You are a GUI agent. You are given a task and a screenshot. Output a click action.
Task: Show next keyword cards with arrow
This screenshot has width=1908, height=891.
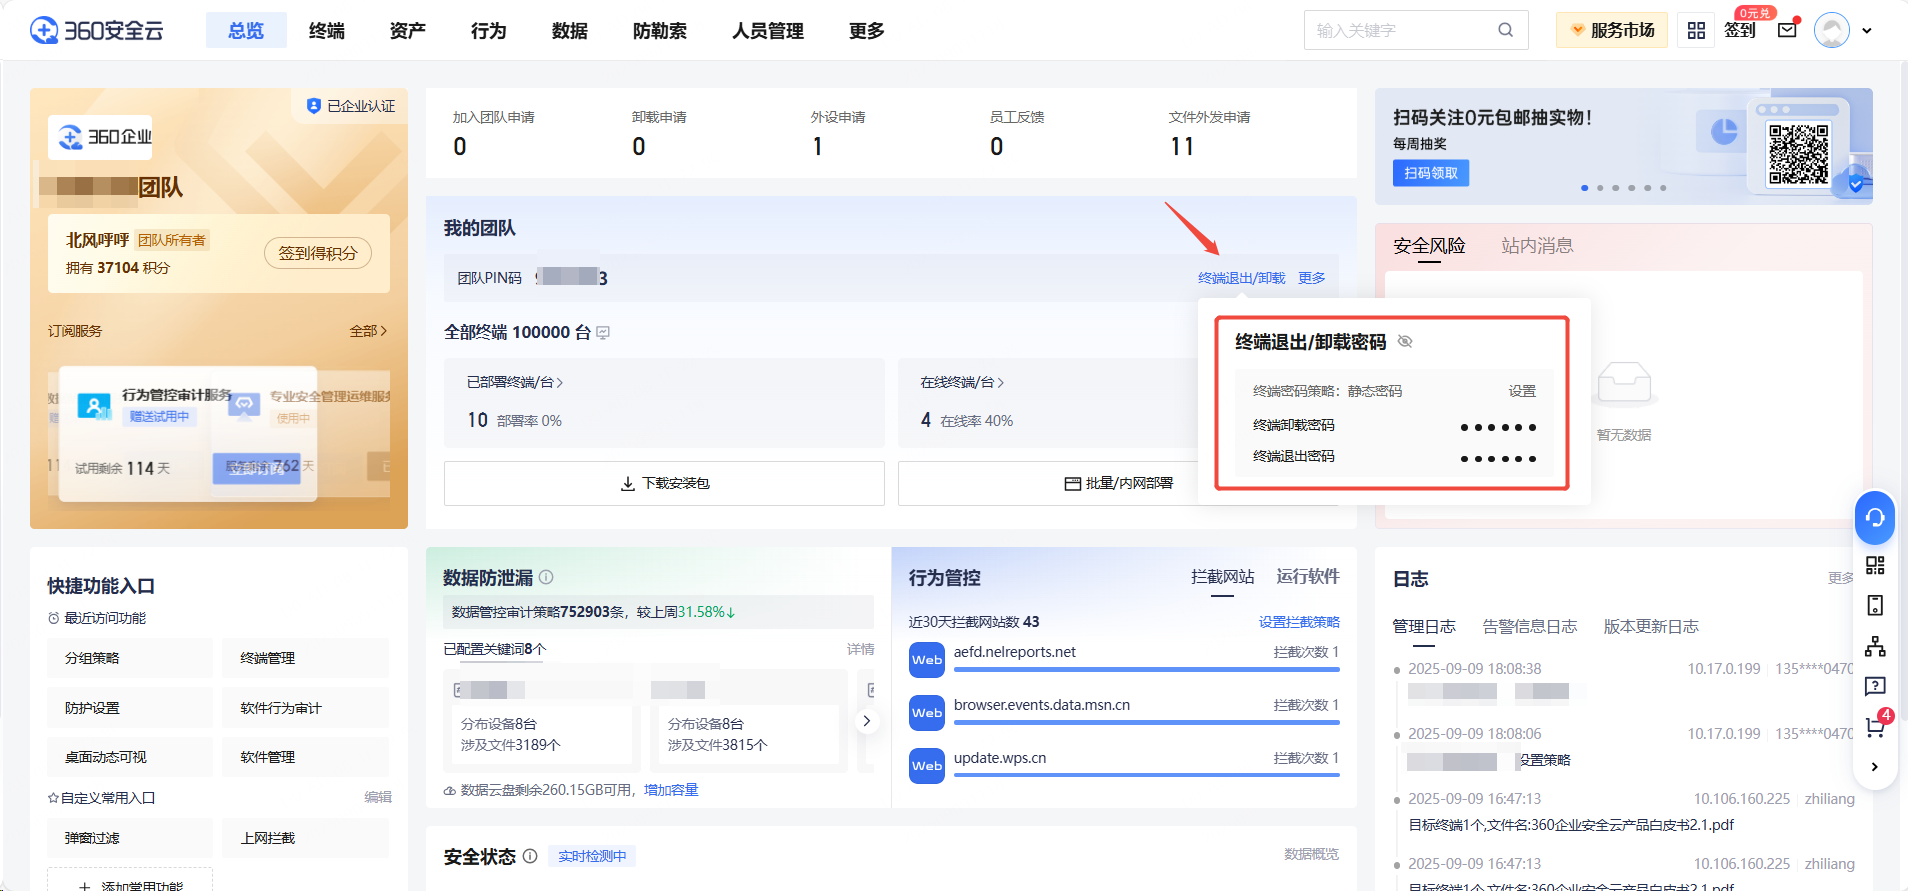(x=867, y=721)
